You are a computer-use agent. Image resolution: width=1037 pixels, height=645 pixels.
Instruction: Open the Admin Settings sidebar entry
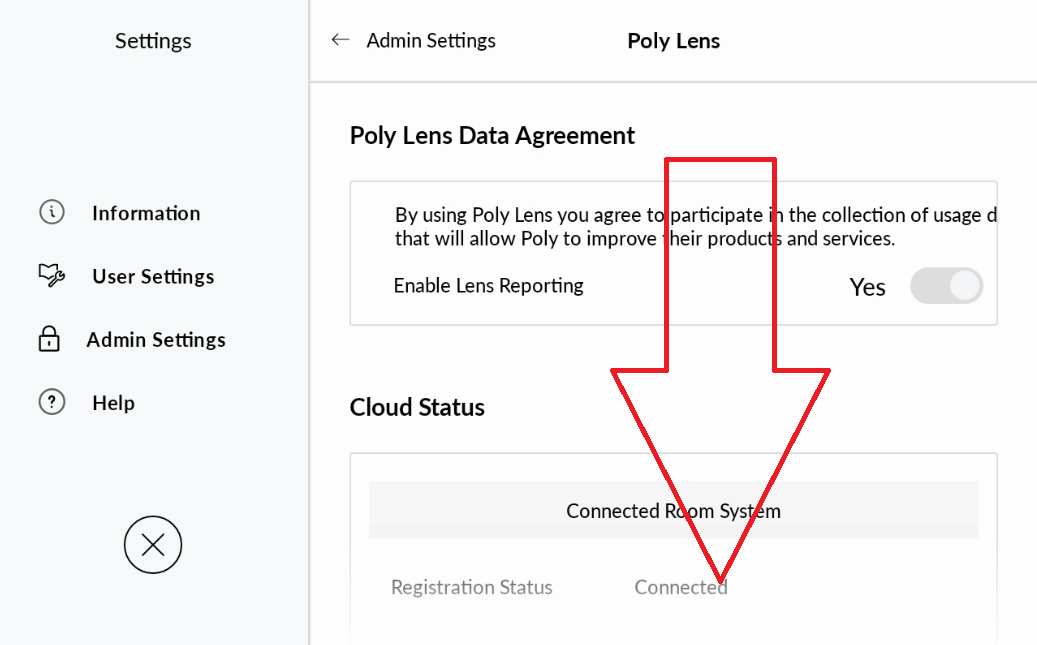click(x=157, y=340)
